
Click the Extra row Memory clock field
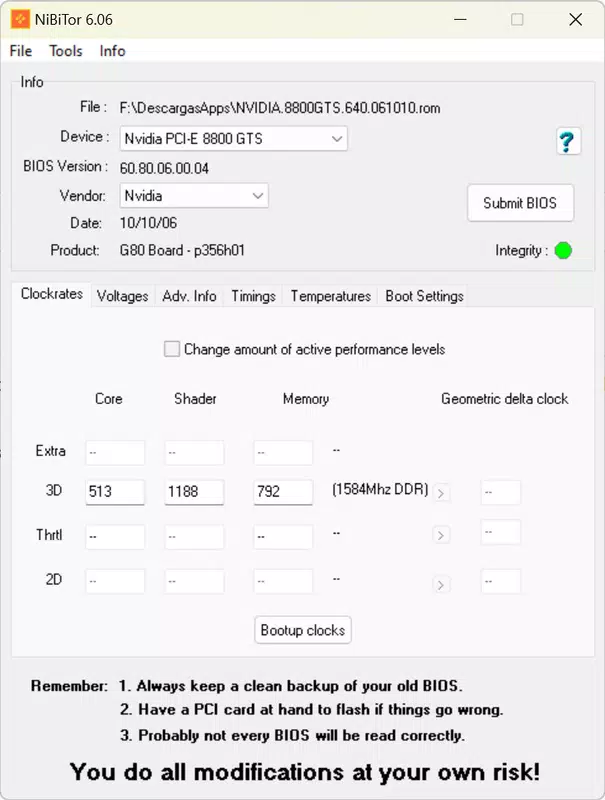pyautogui.click(x=283, y=453)
